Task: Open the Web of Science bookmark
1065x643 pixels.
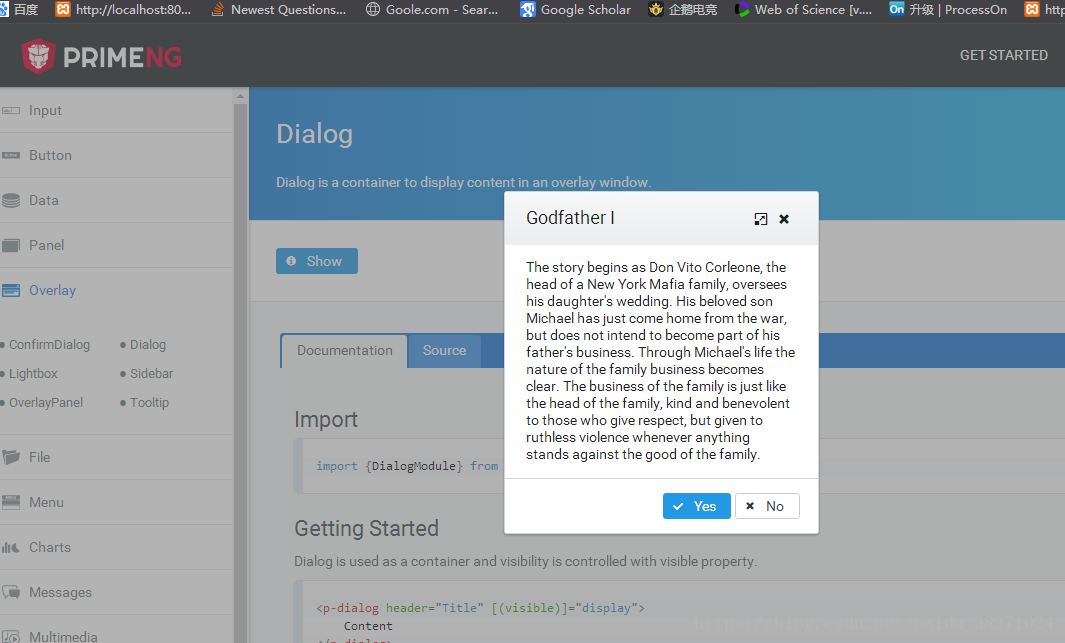Action: coord(804,10)
